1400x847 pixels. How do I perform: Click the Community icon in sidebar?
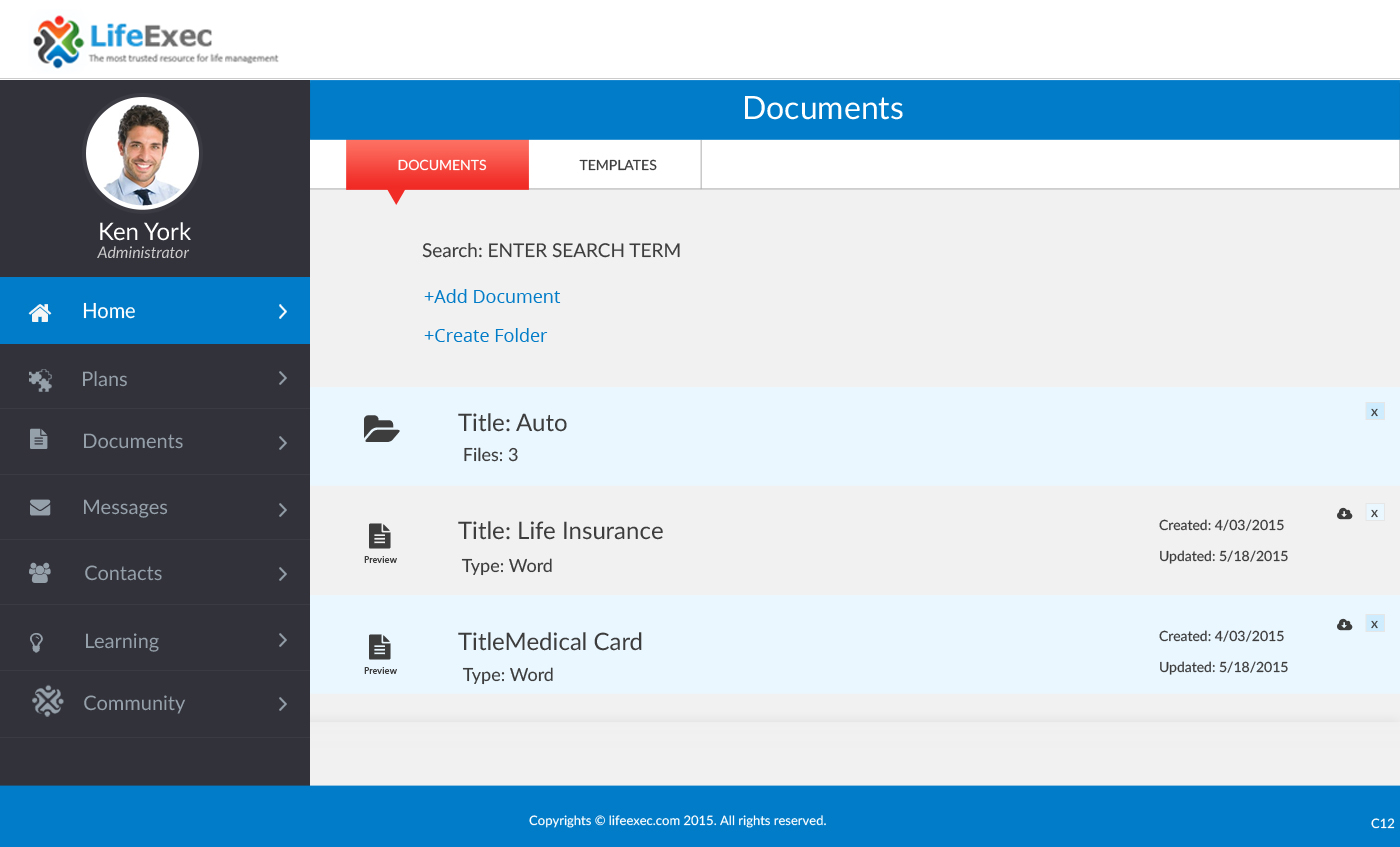coord(47,702)
